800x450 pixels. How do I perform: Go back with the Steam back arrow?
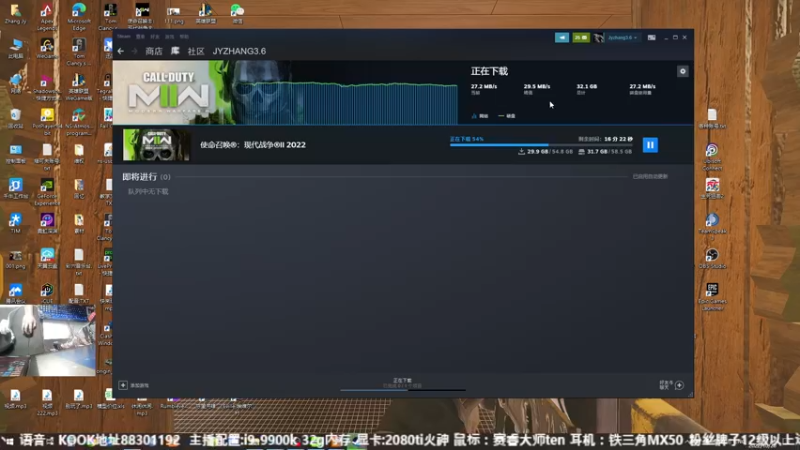(121, 51)
